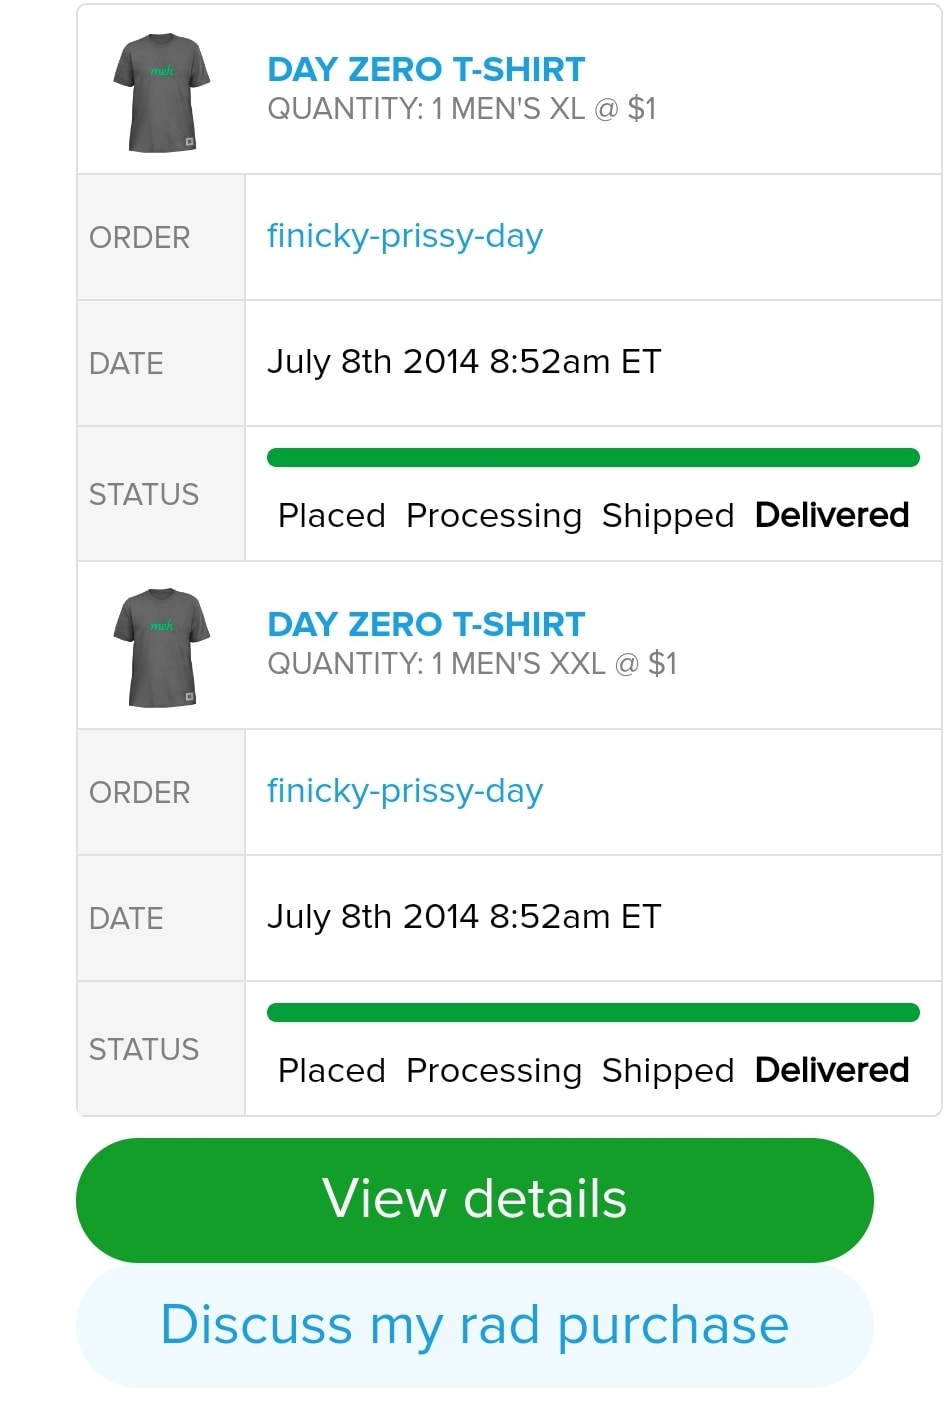948x1412 pixels.
Task: Click Processing step in the second order status
Action: pyautogui.click(x=494, y=1071)
